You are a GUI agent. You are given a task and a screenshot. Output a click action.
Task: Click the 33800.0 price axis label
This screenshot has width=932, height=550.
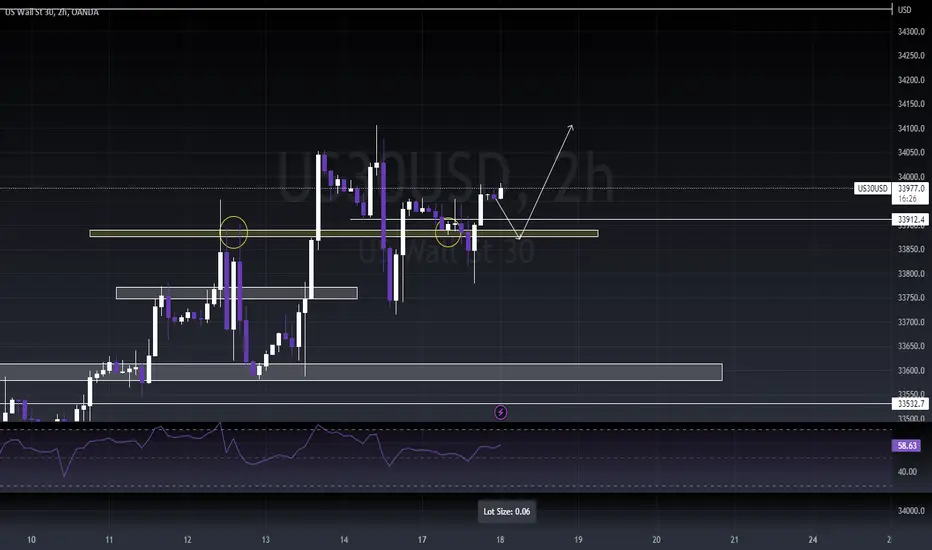[x=911, y=274]
